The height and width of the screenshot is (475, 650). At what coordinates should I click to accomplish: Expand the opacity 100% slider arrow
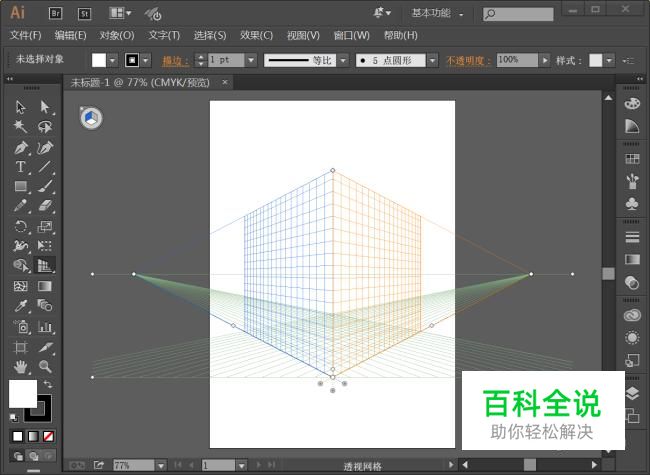click(x=545, y=61)
